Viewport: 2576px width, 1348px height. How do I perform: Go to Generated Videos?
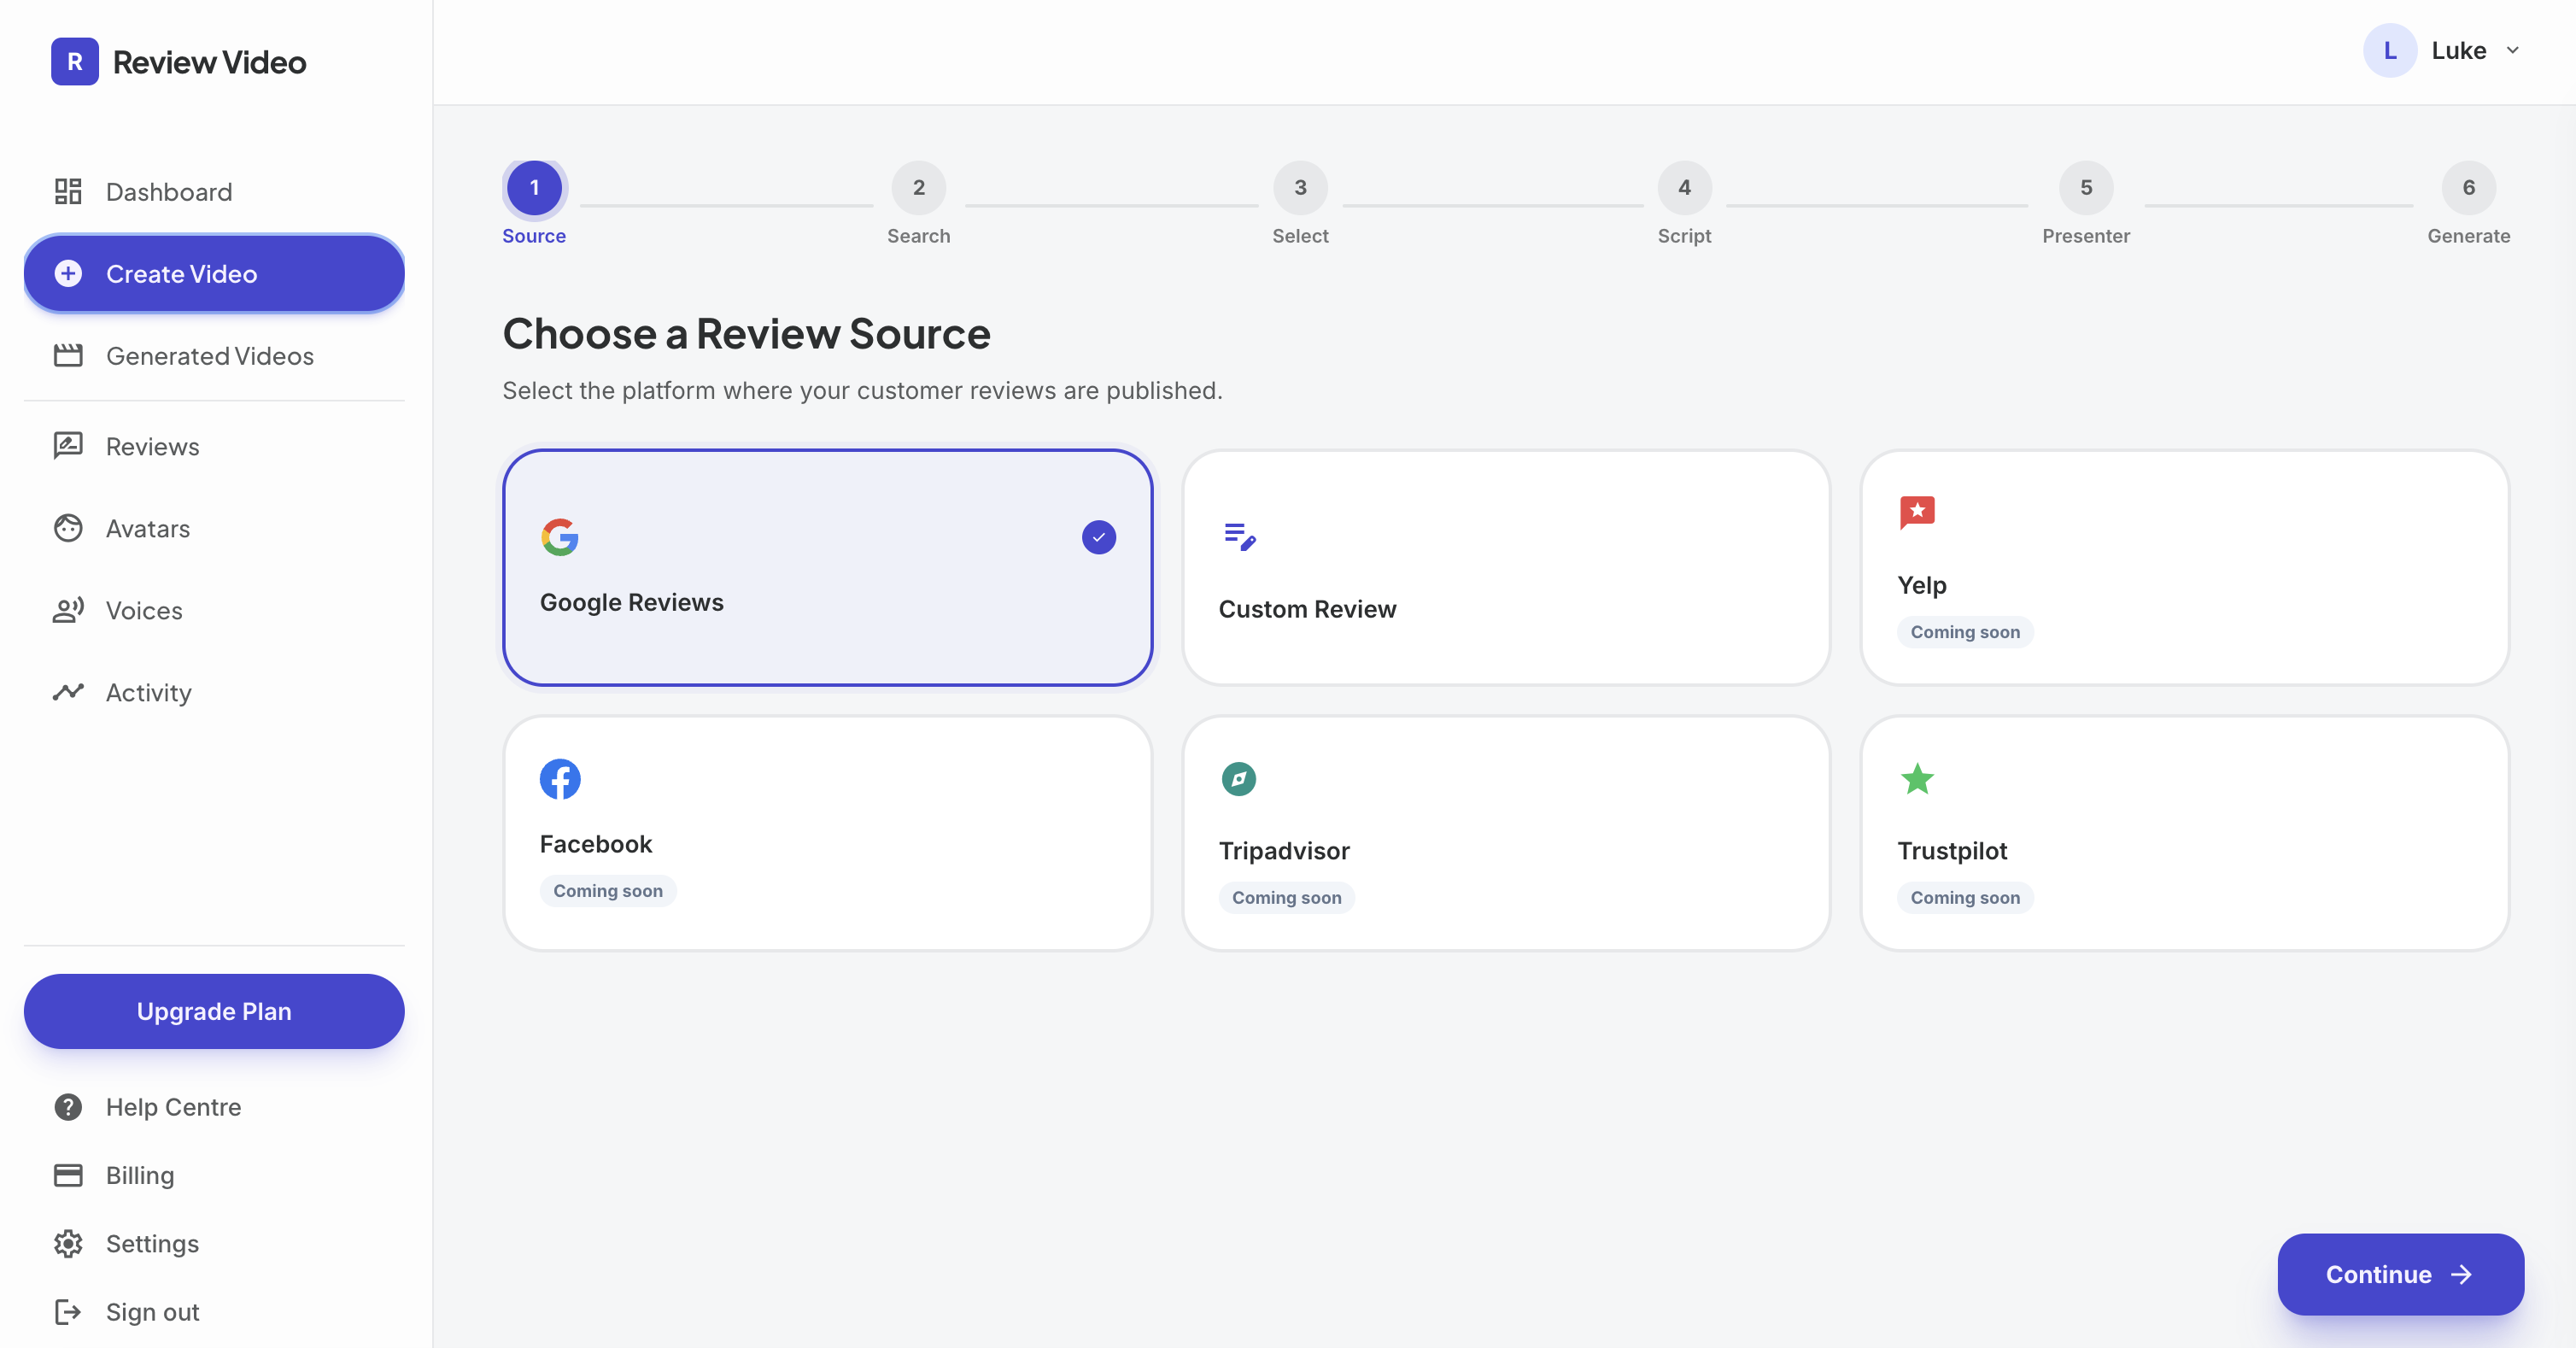(x=214, y=355)
